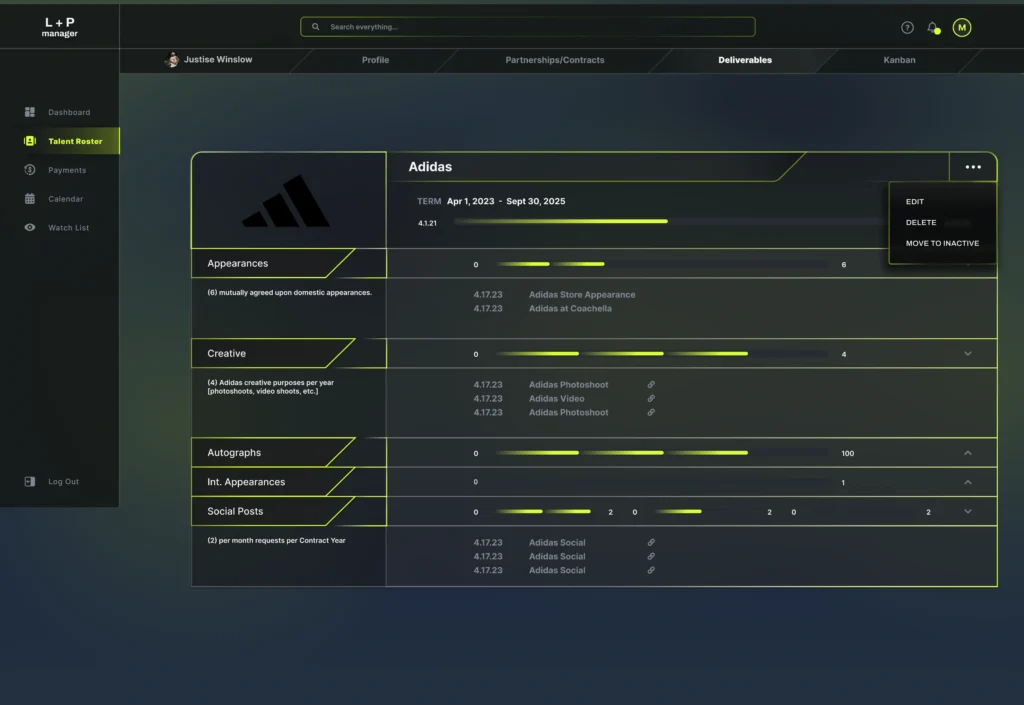Open link icon for first Adidas Photoshoot
The width and height of the screenshot is (1024, 705).
click(x=651, y=384)
